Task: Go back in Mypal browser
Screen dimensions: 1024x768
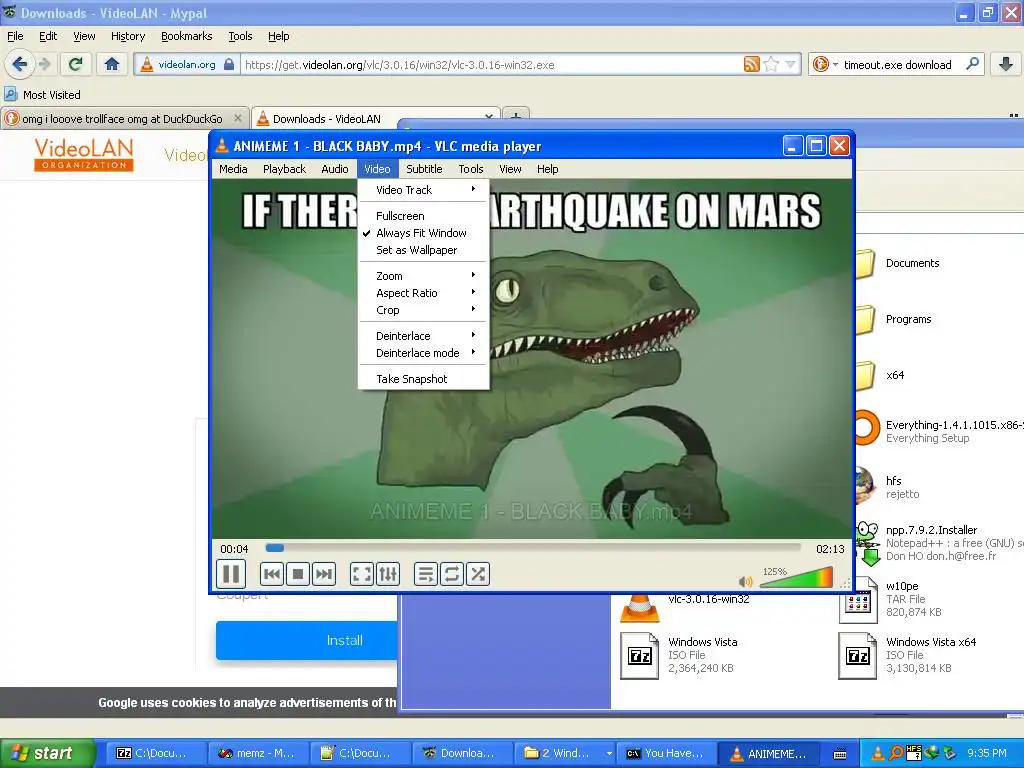Action: coord(19,64)
